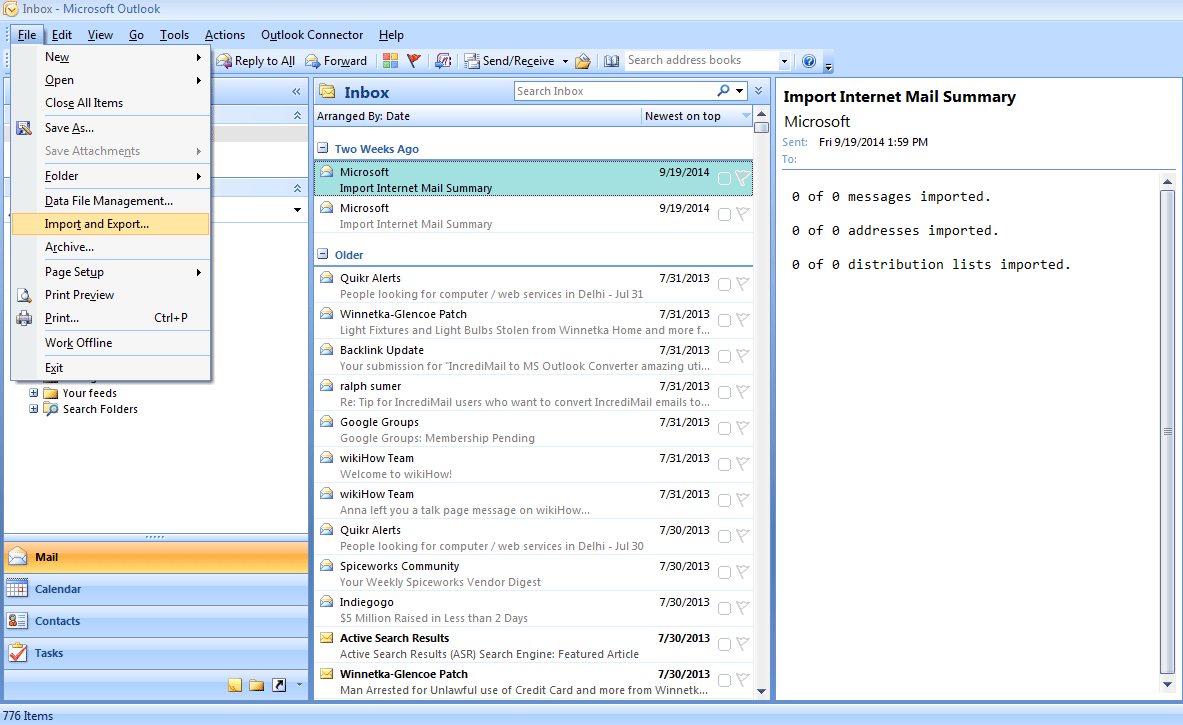Image resolution: width=1183 pixels, height=725 pixels.
Task: Toggle category box on second Microsoft message
Action: [x=724, y=214]
